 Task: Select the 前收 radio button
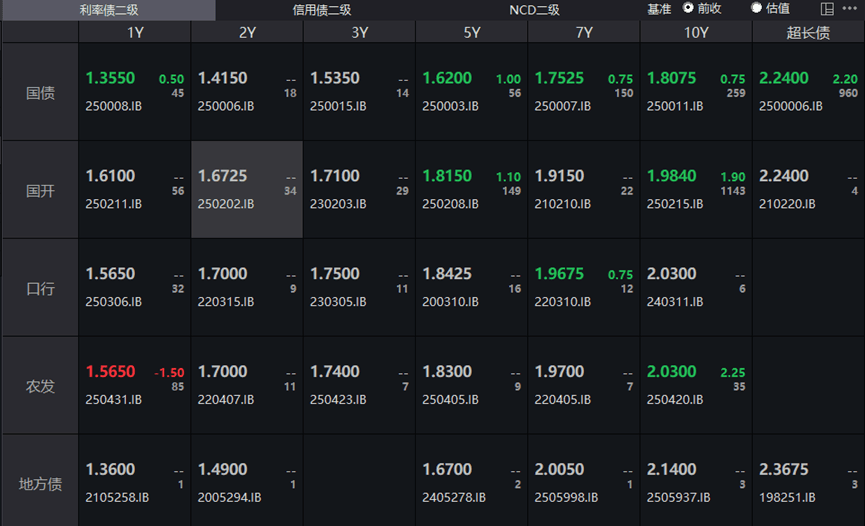click(x=689, y=8)
